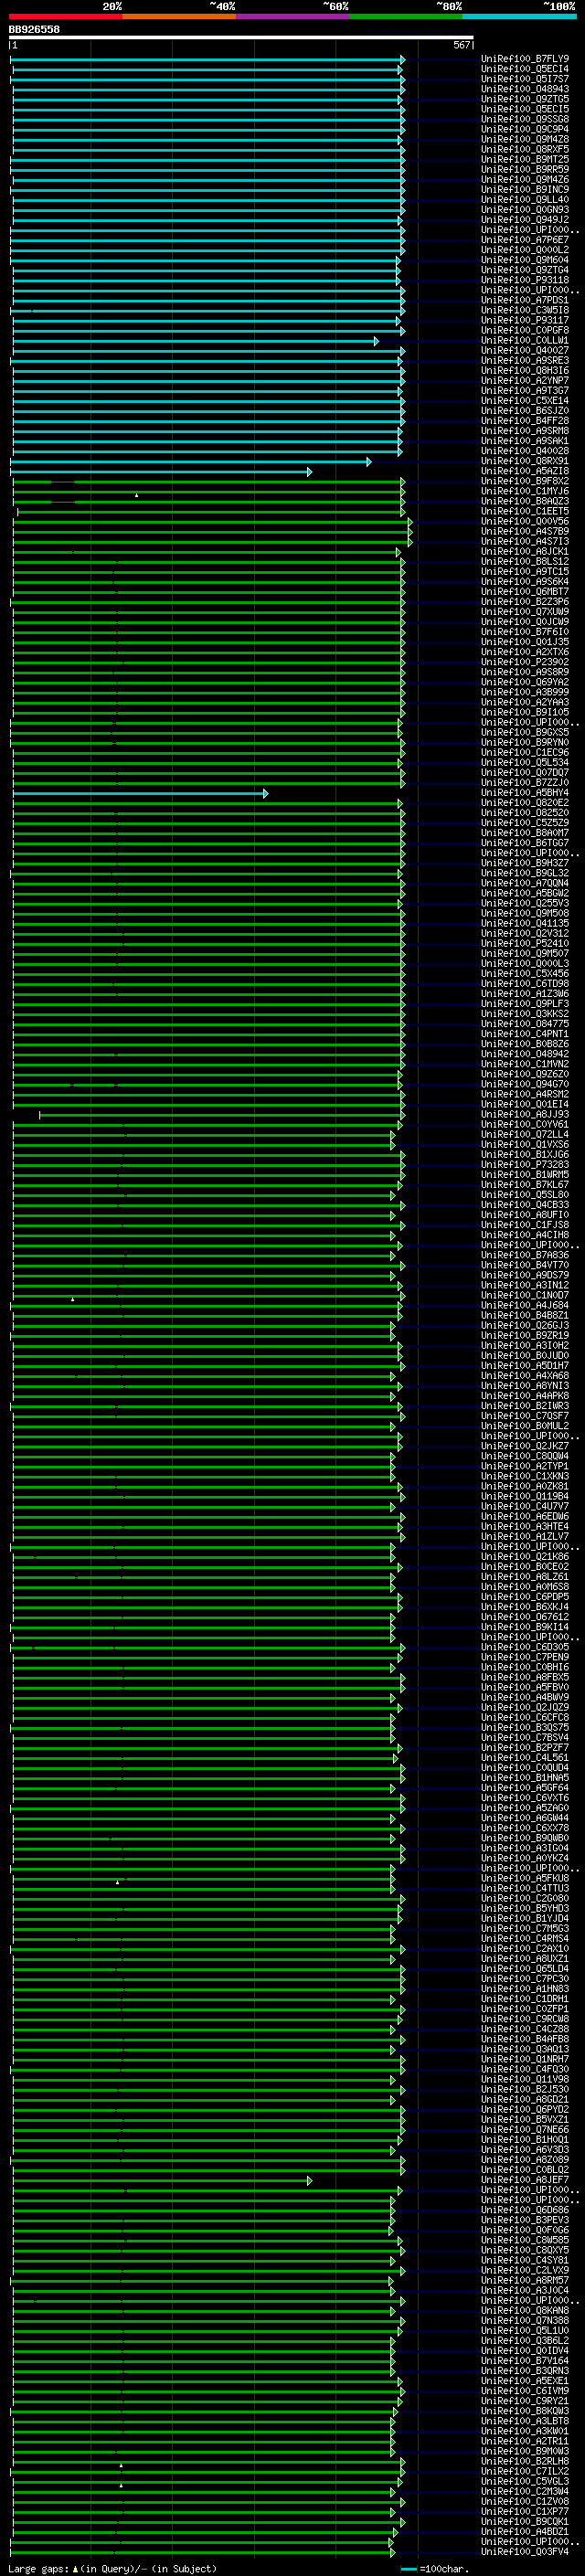Click the UniRef100_P93118 label
585x2576 pixels.
(525, 280)
